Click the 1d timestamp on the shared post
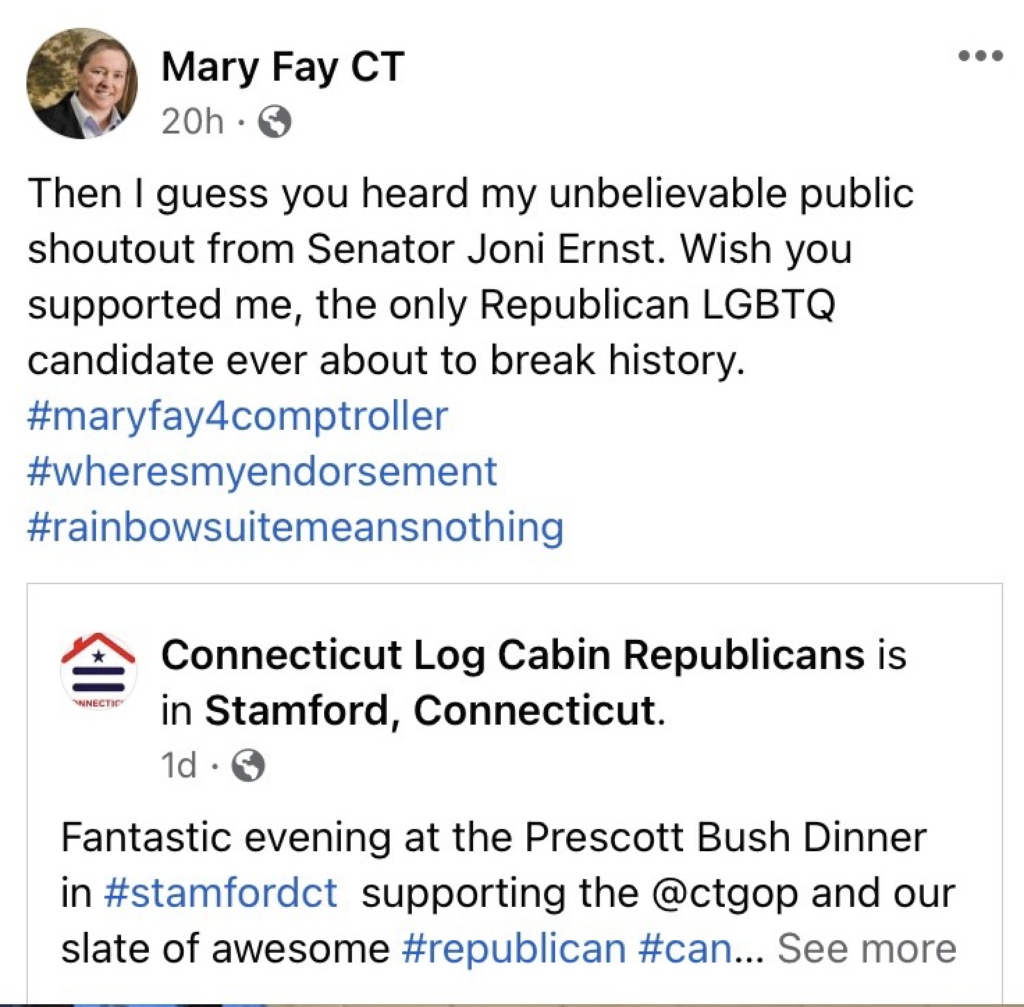Viewport: 1024px width, 1007px height. tap(179, 765)
